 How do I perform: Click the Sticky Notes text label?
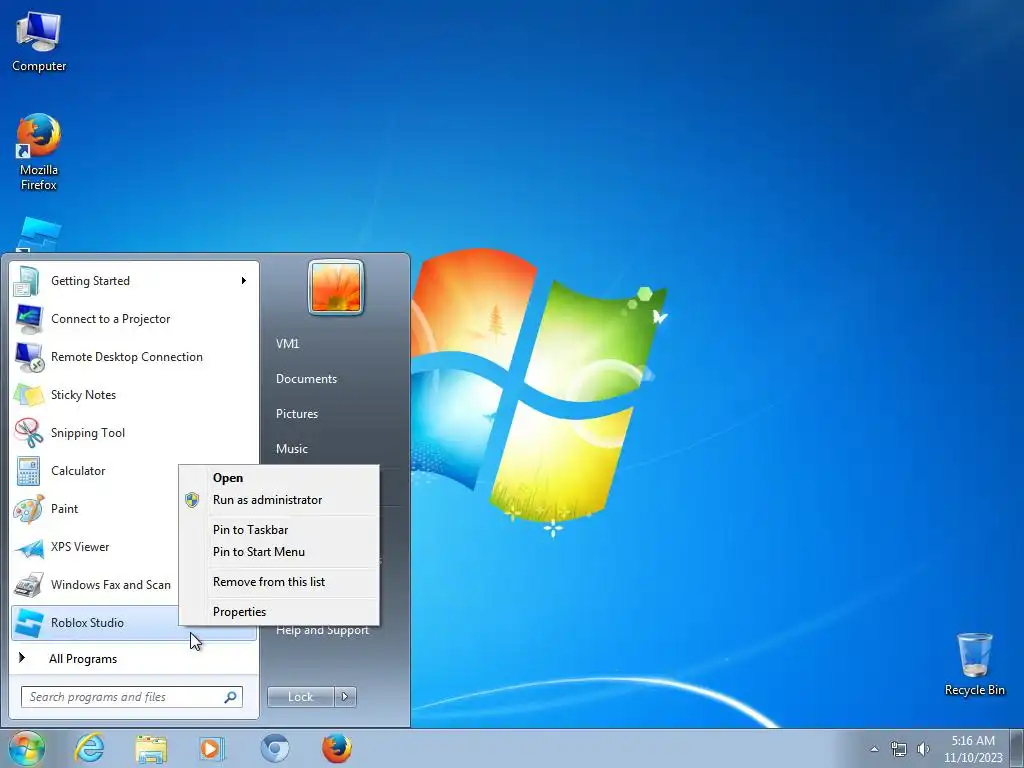point(84,394)
